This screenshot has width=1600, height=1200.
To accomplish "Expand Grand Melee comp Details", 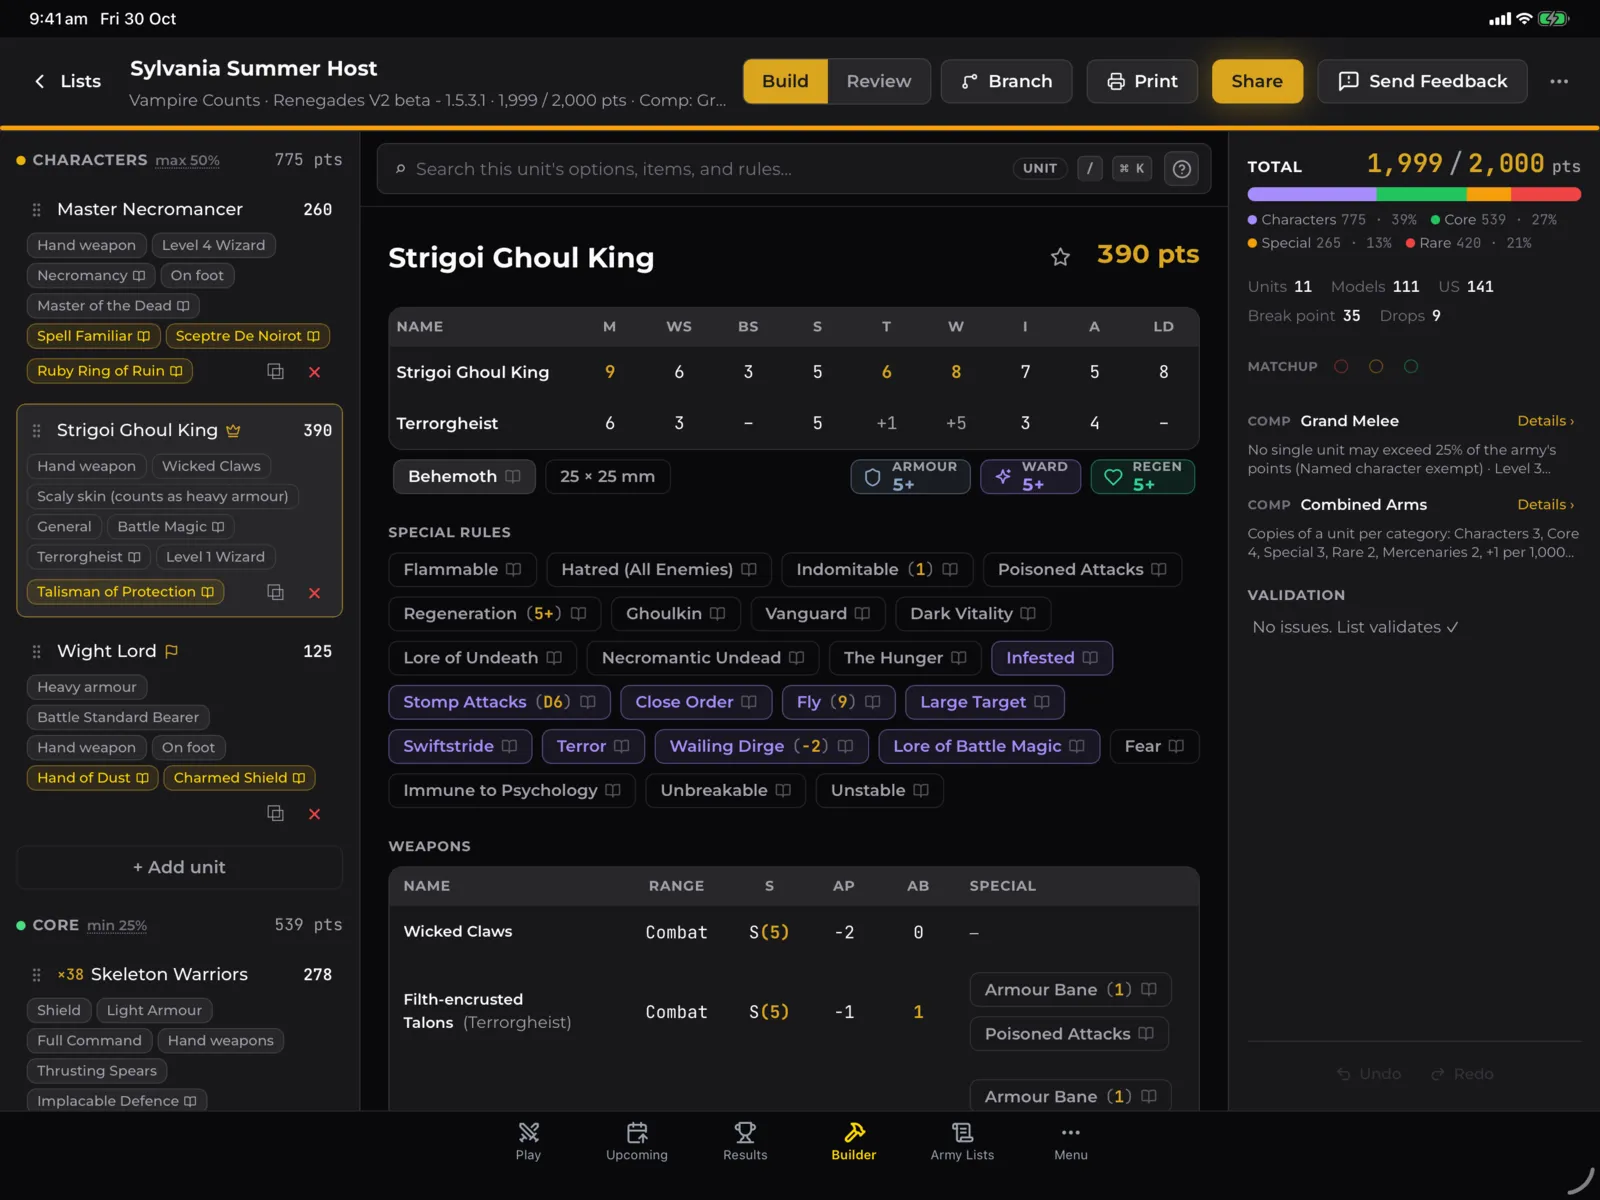I will [1545, 421].
